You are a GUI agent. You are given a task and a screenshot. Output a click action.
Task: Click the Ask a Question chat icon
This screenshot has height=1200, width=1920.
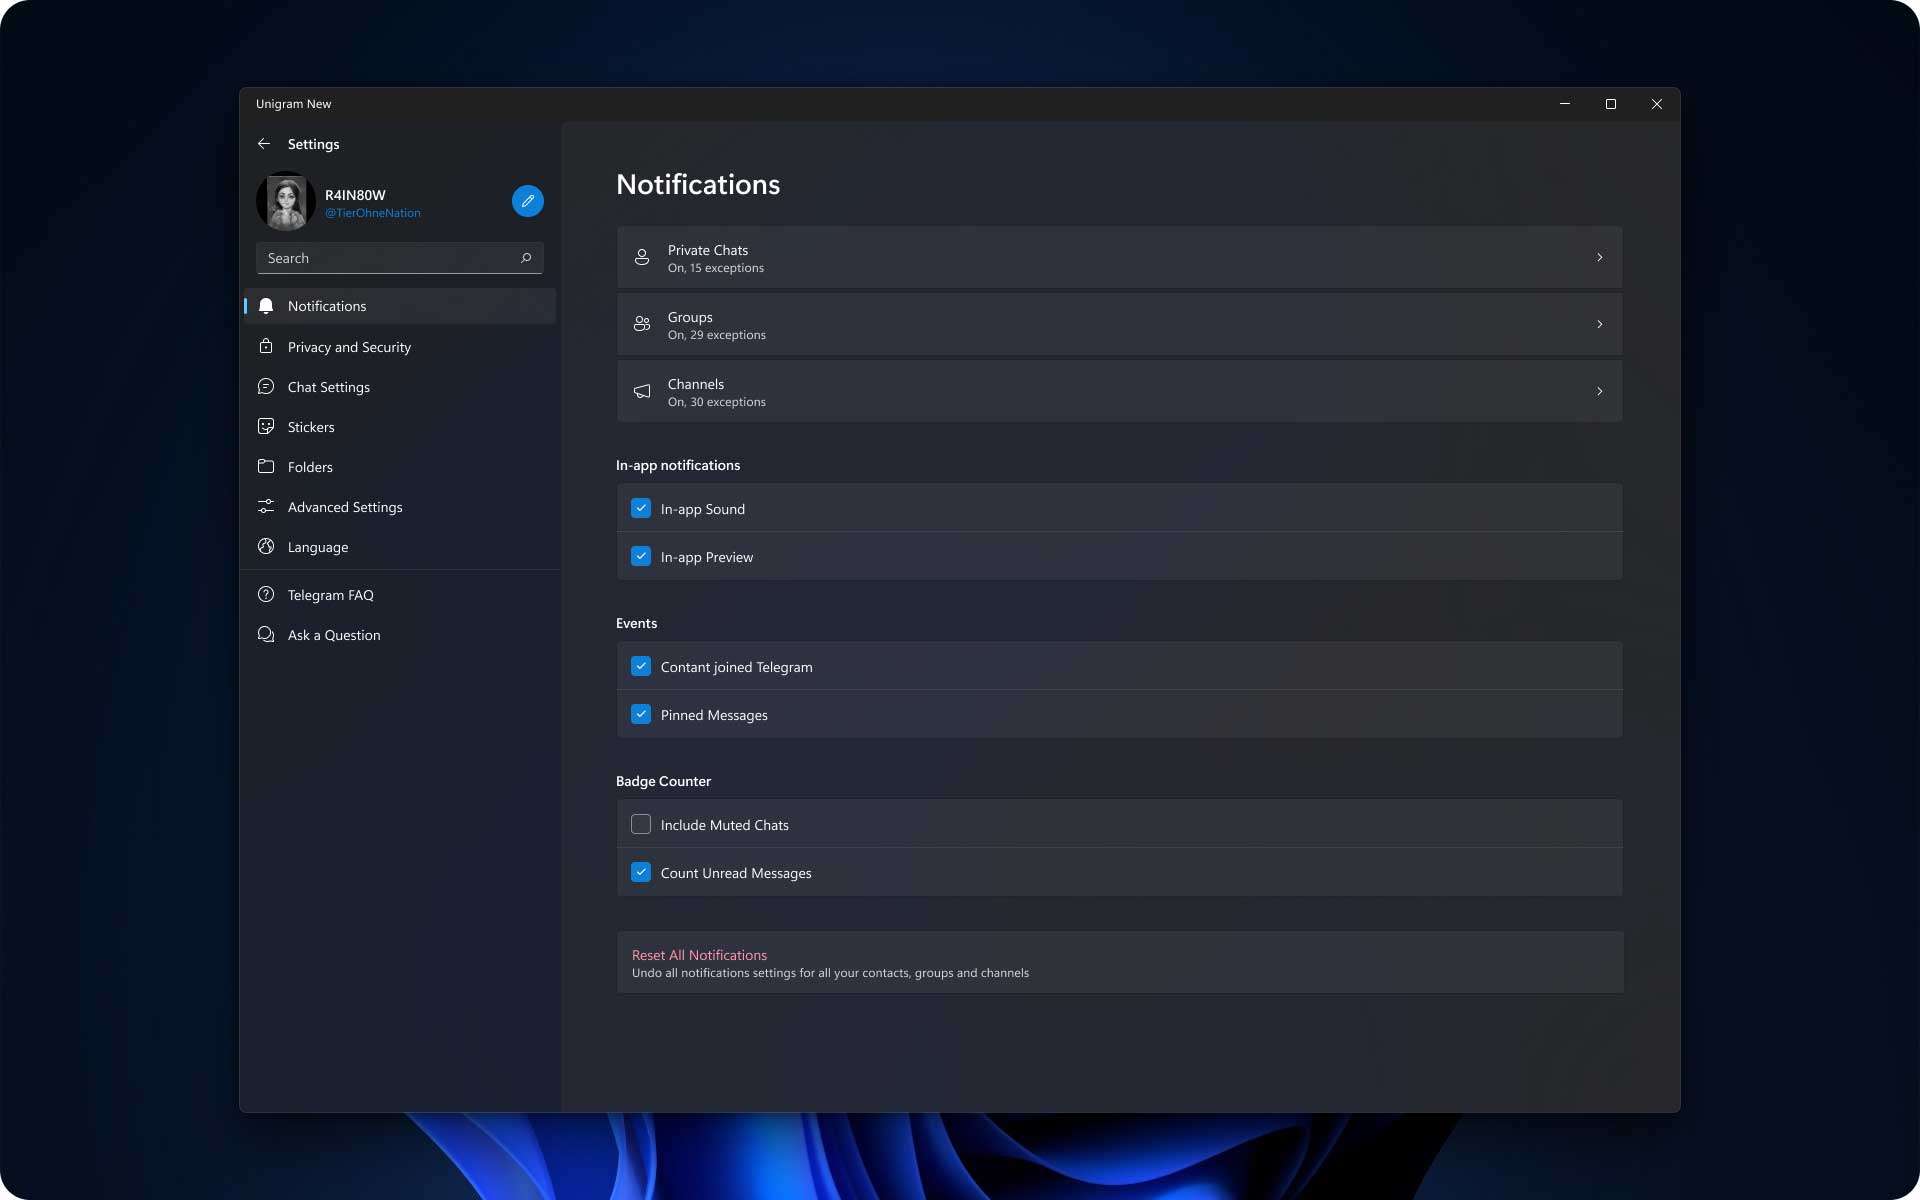(266, 634)
